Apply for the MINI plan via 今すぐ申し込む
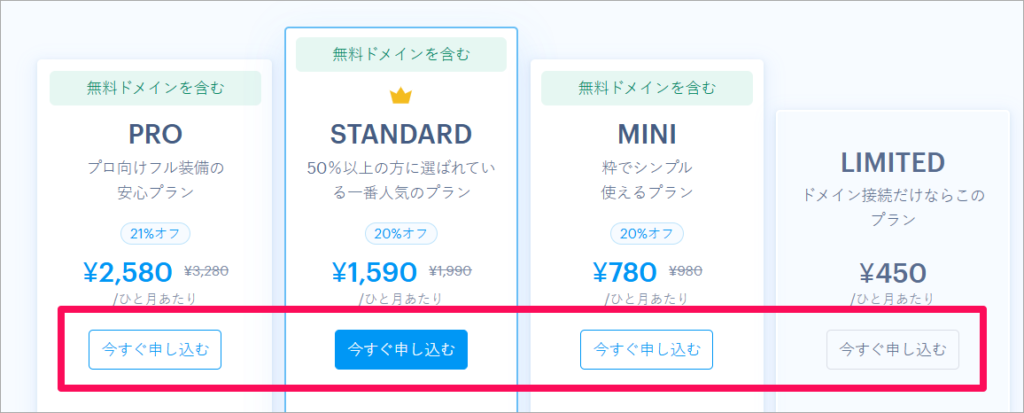The width and height of the screenshot is (1024, 413). coord(646,350)
